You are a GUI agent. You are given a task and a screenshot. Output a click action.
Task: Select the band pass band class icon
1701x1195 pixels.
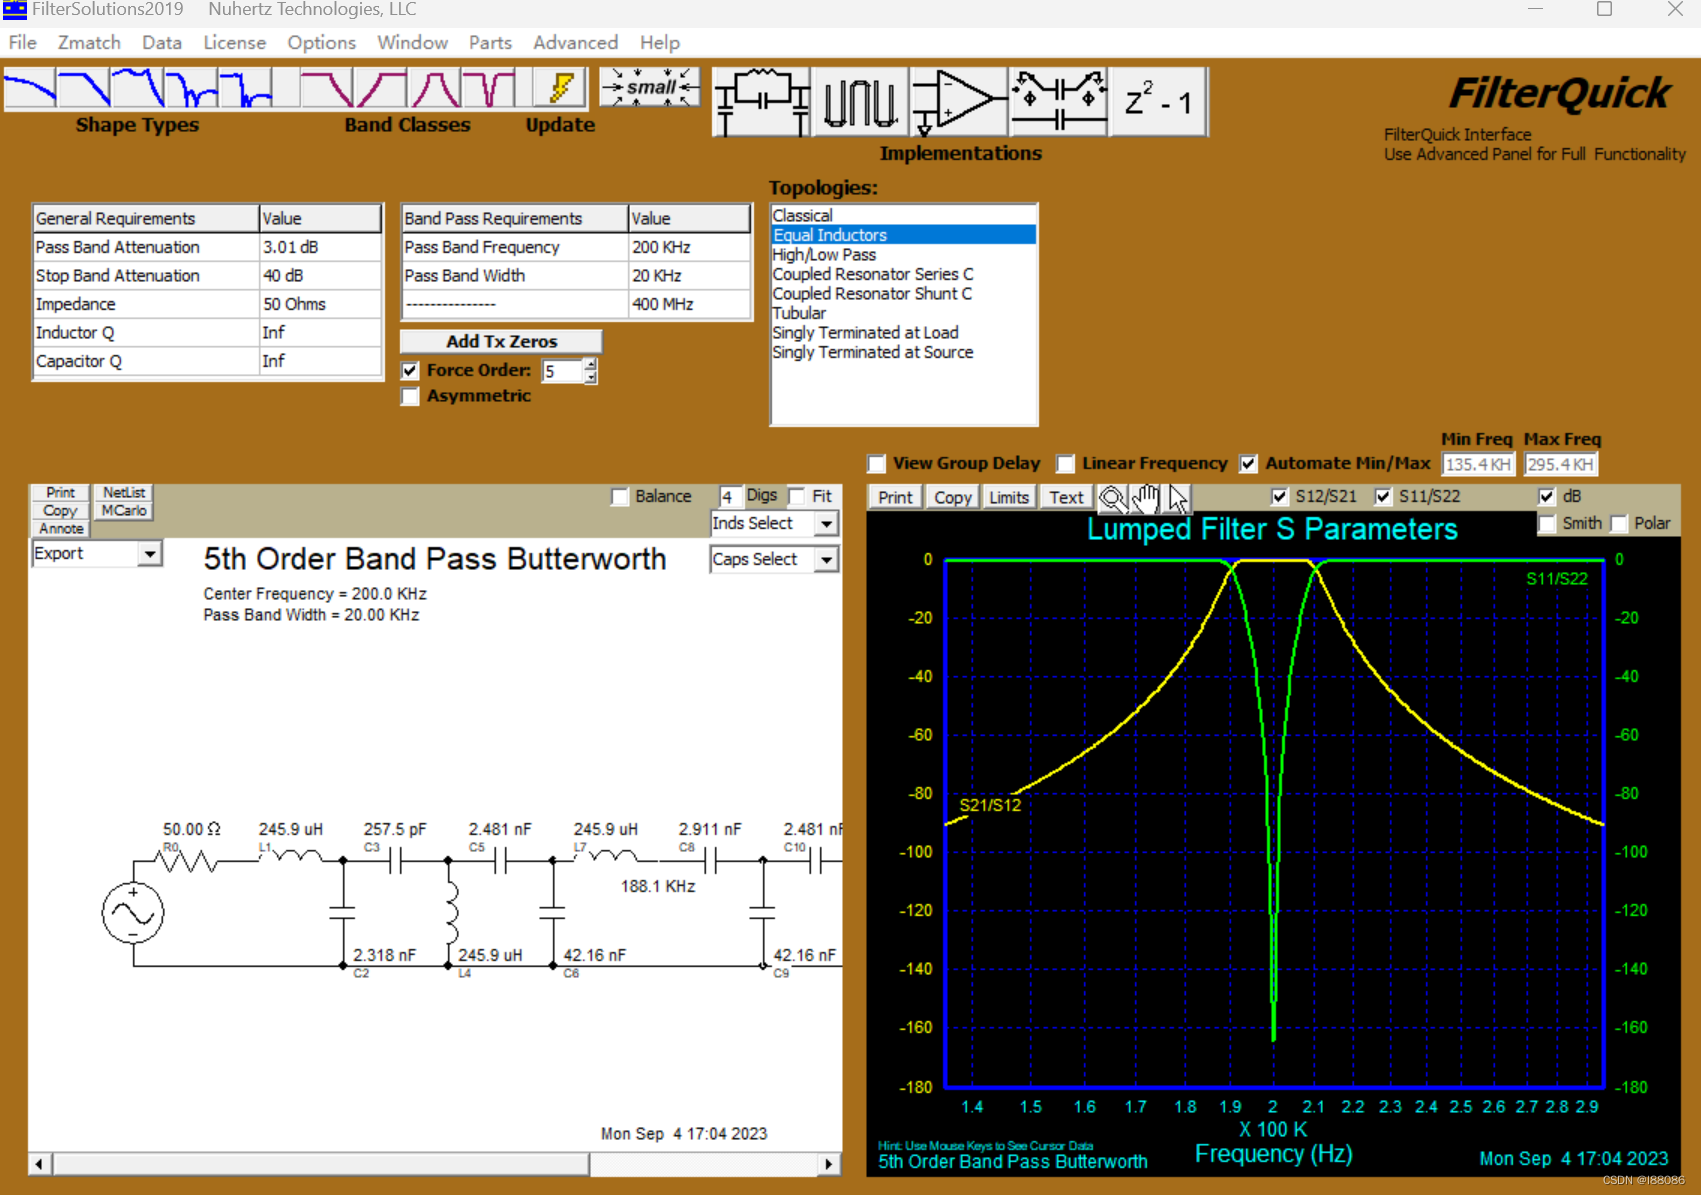[435, 88]
